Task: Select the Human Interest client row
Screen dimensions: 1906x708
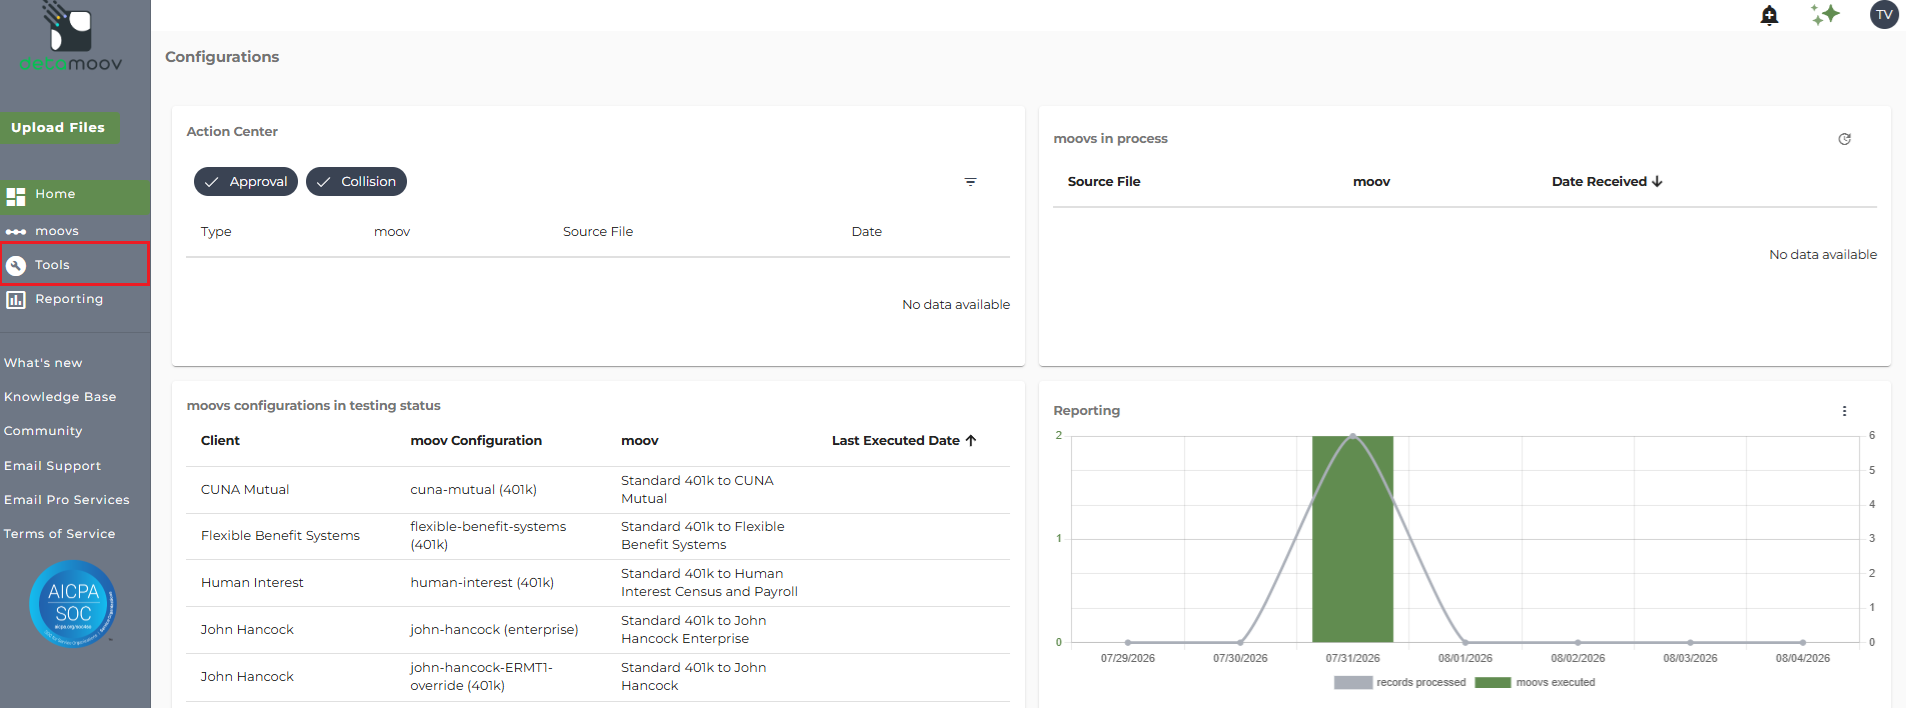Action: pos(598,583)
